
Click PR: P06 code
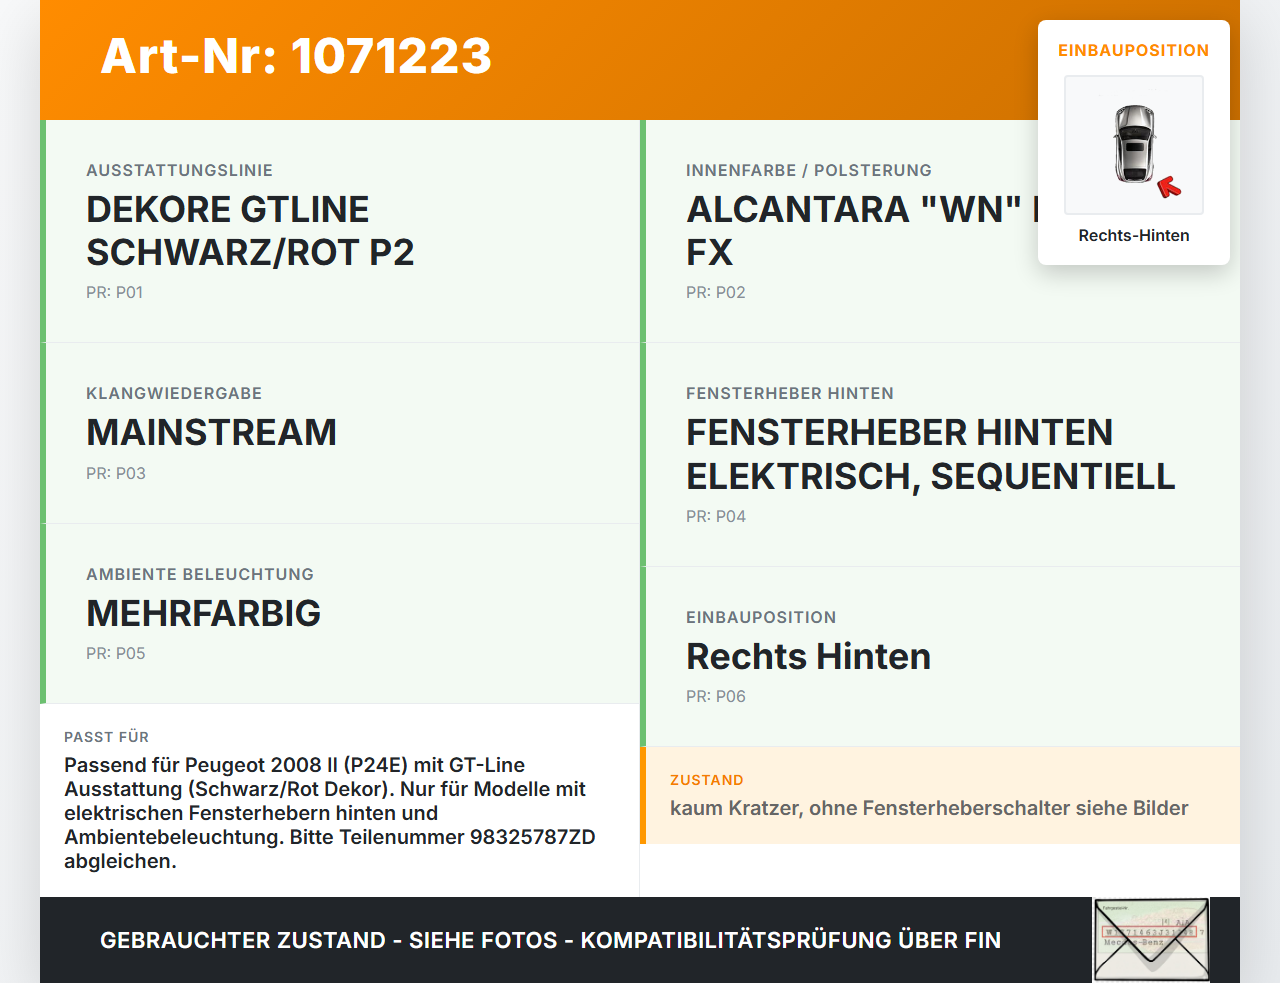point(716,696)
